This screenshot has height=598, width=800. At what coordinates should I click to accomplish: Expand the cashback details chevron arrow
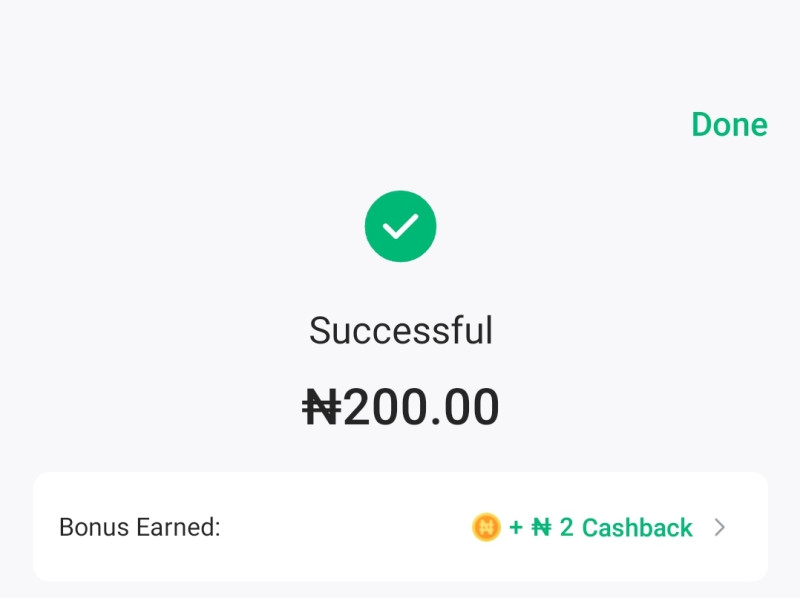pos(719,527)
